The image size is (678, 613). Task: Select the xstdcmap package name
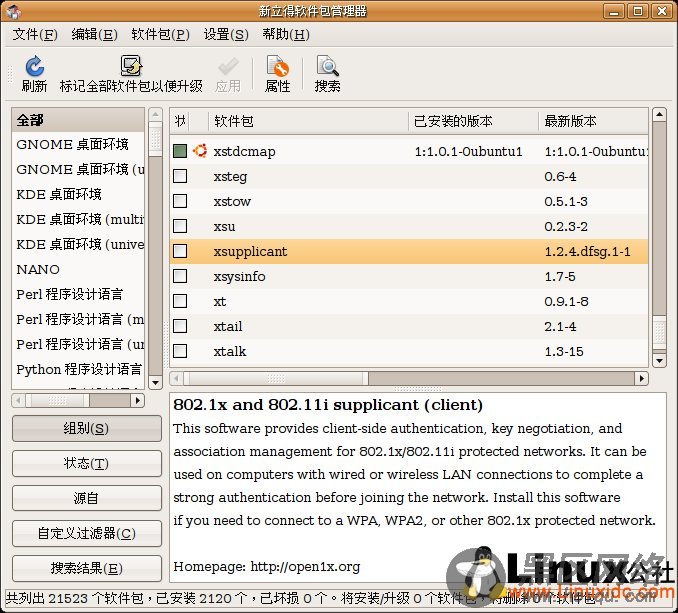244,151
